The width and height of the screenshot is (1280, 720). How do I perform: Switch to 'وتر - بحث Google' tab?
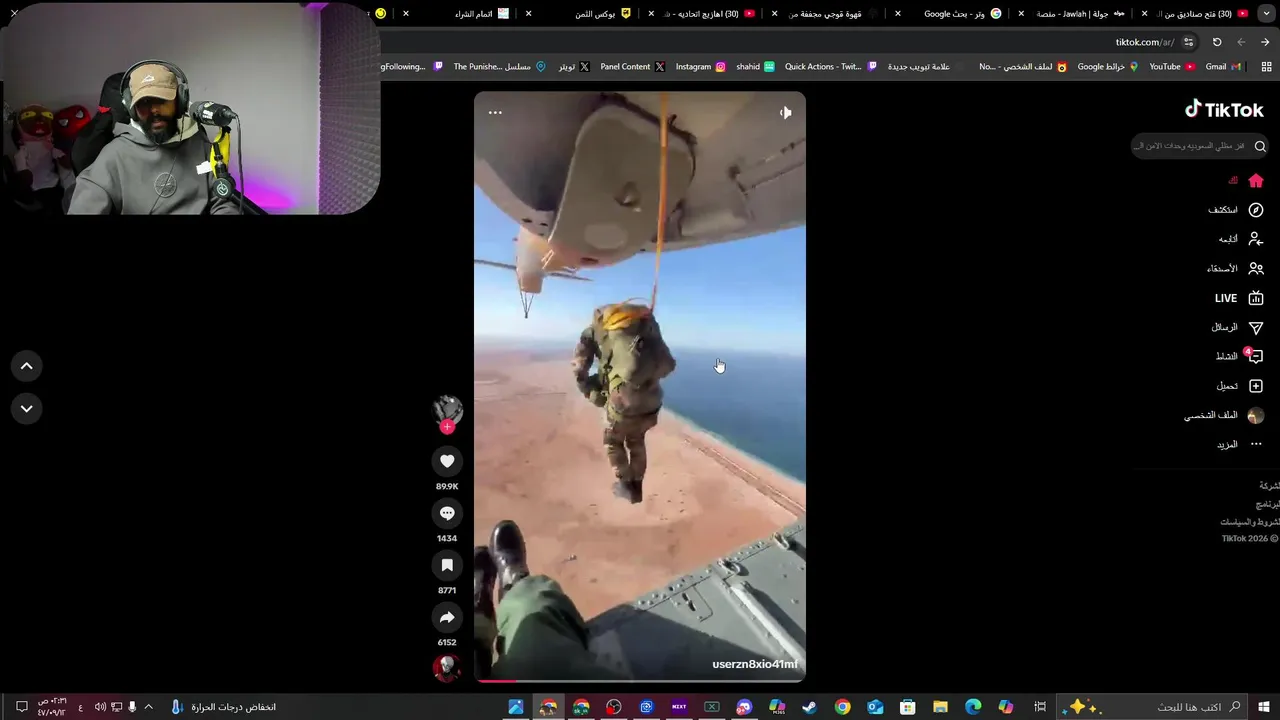960,14
